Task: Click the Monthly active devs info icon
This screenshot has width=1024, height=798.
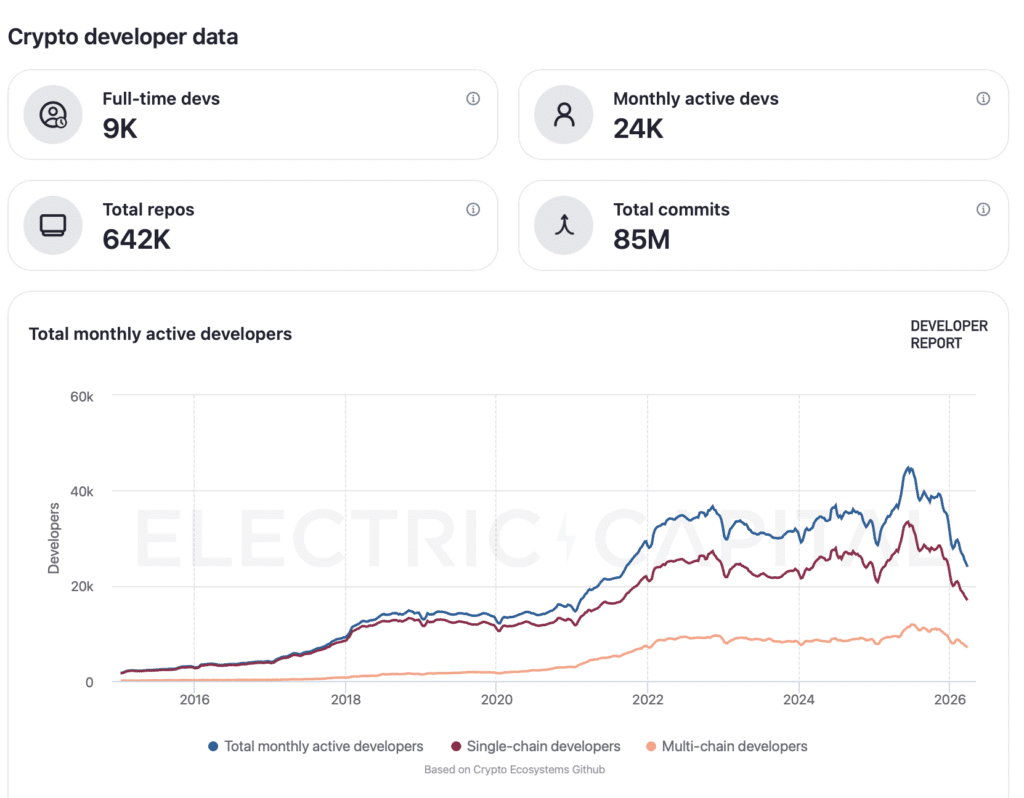Action: coord(983,99)
